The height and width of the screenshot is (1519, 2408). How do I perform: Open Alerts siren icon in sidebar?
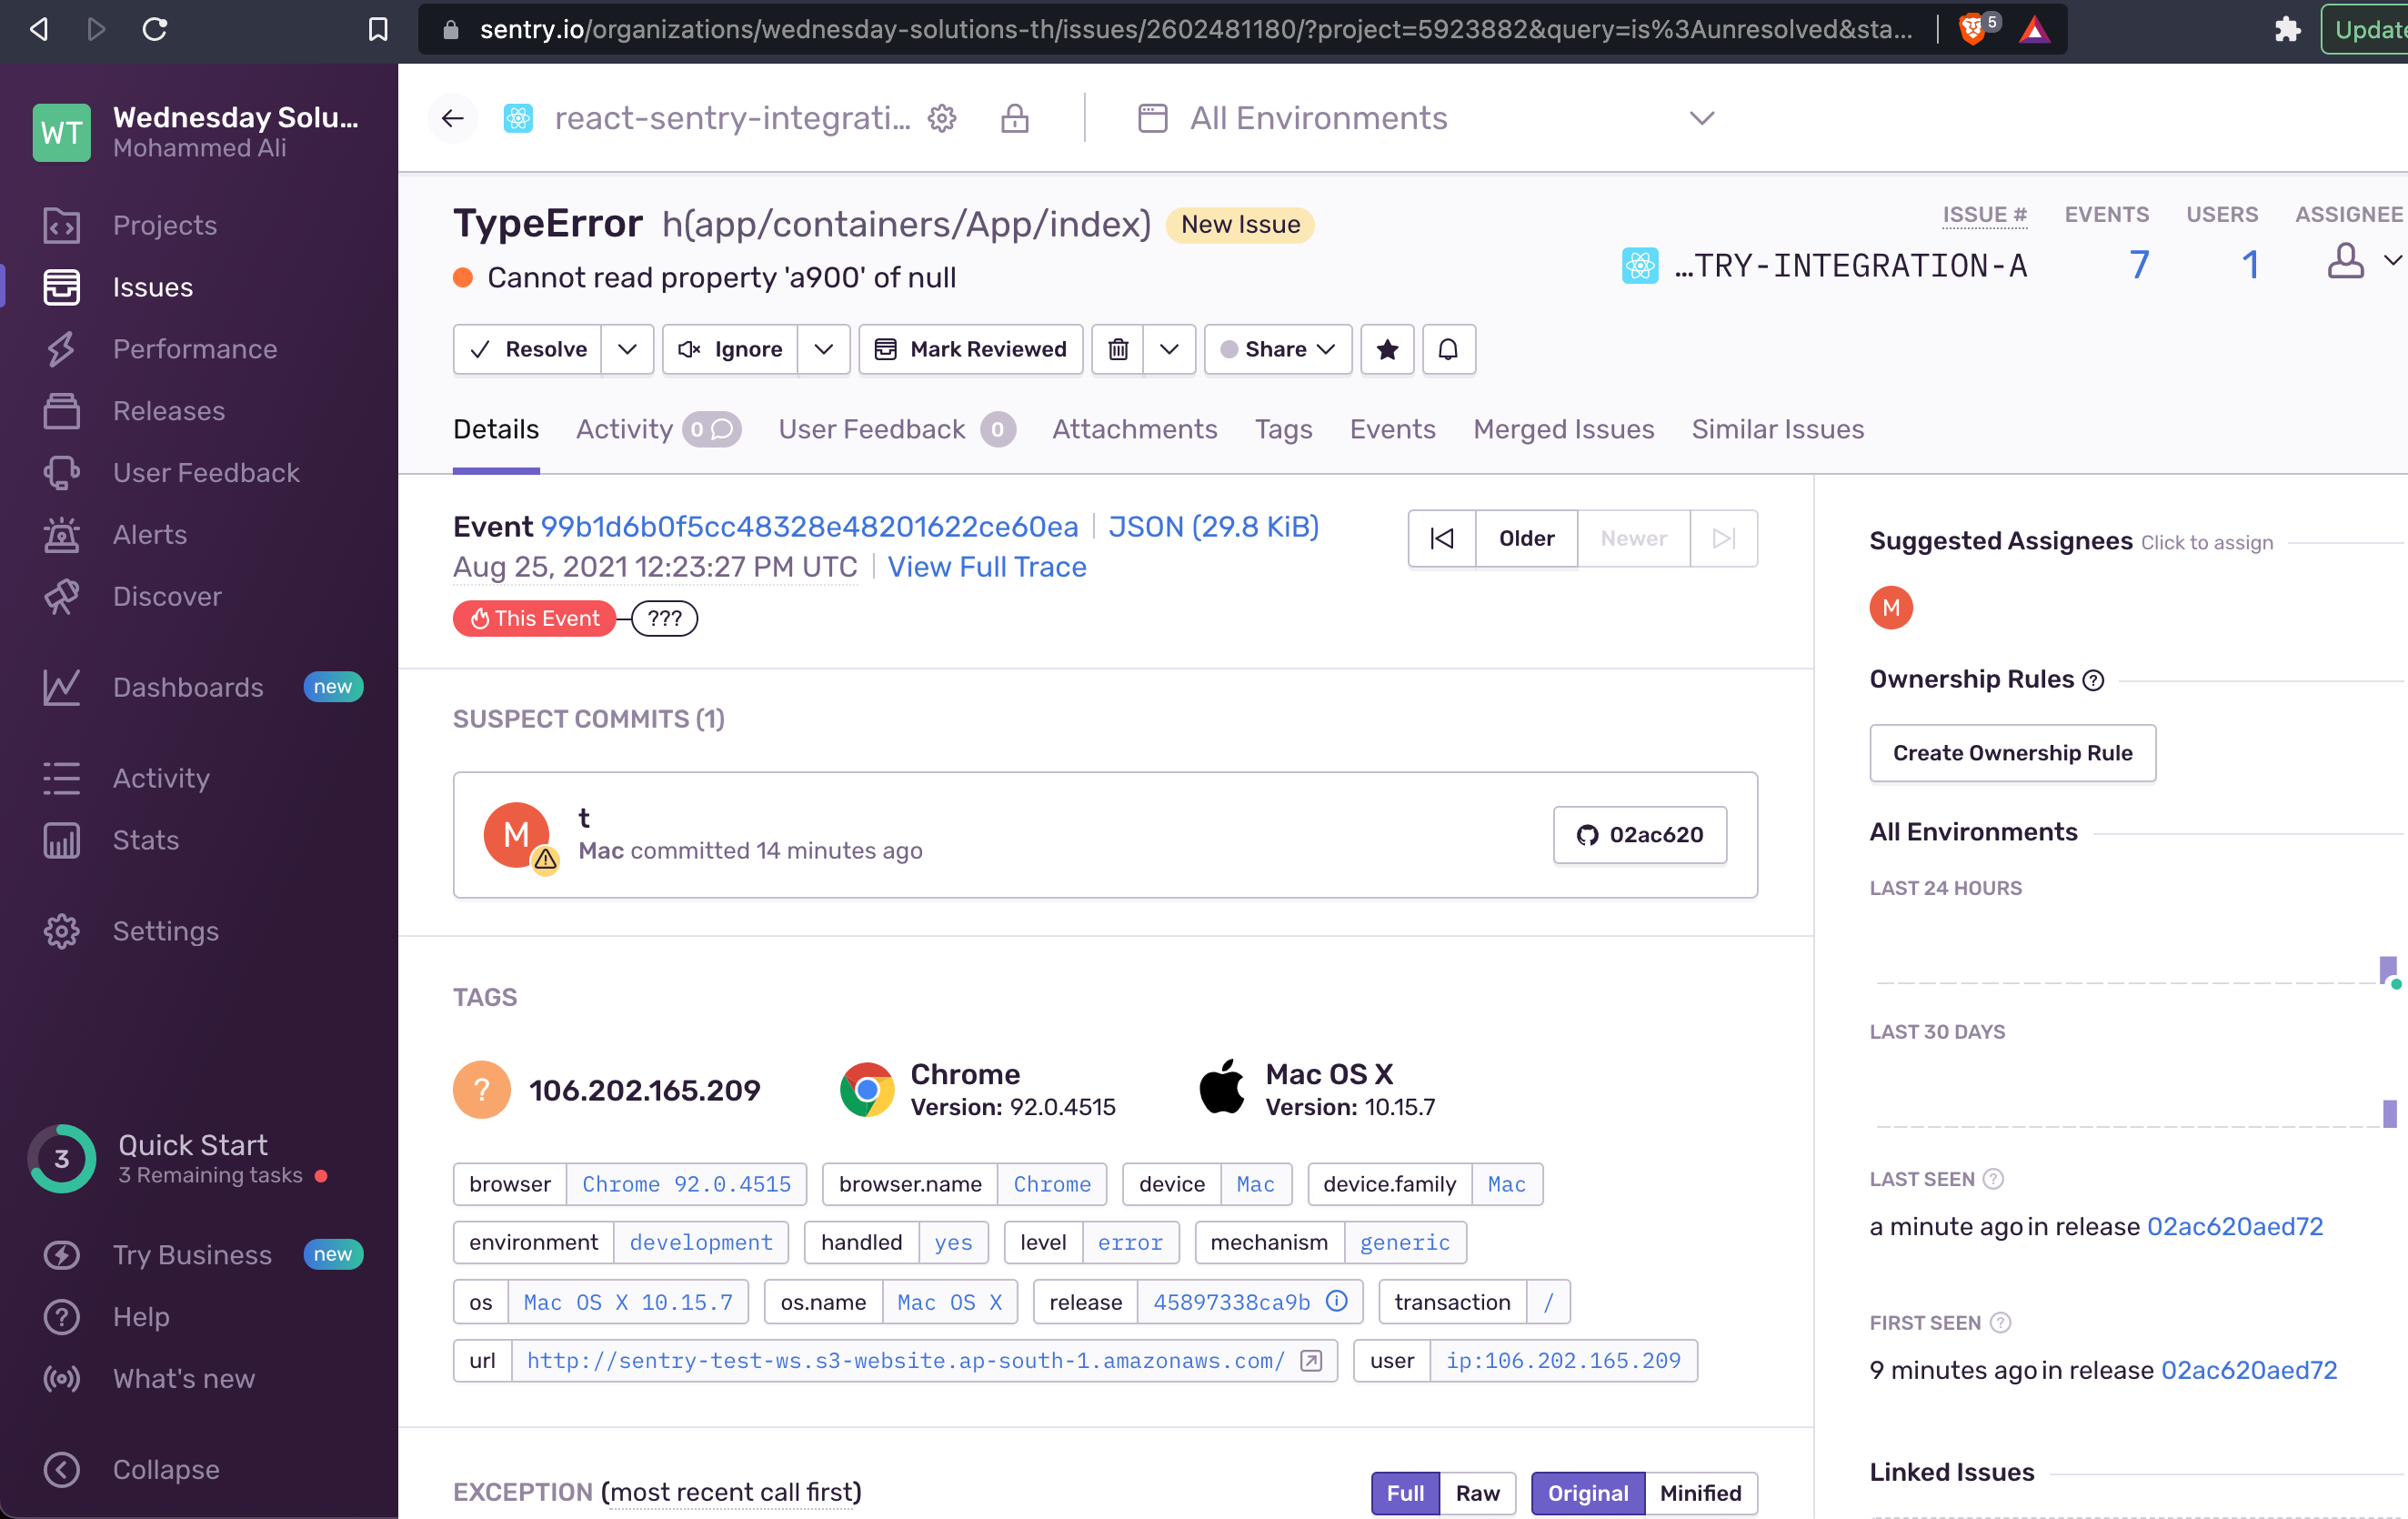[x=61, y=534]
